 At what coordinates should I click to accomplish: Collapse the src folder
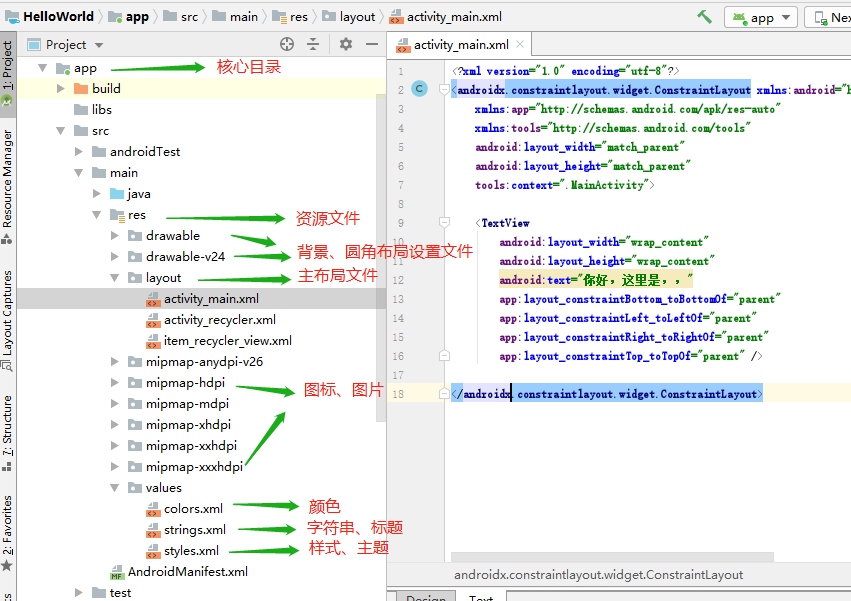pos(60,131)
